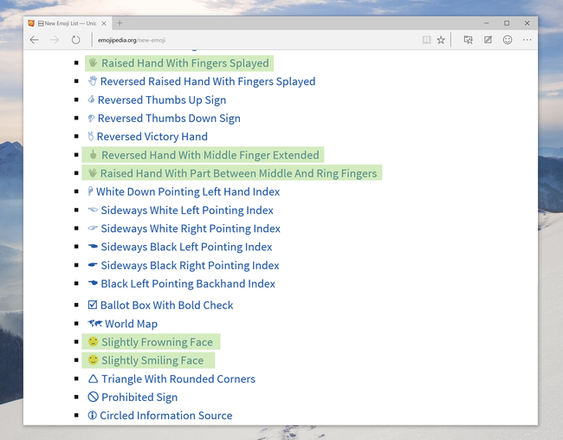
Task: Refresh the page with reload icon
Action: (x=75, y=40)
